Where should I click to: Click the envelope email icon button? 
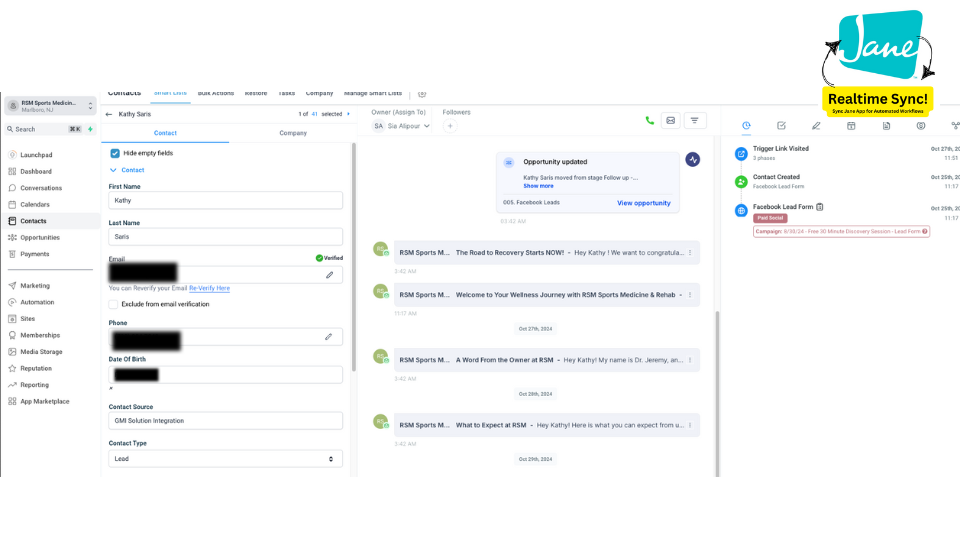(670, 121)
